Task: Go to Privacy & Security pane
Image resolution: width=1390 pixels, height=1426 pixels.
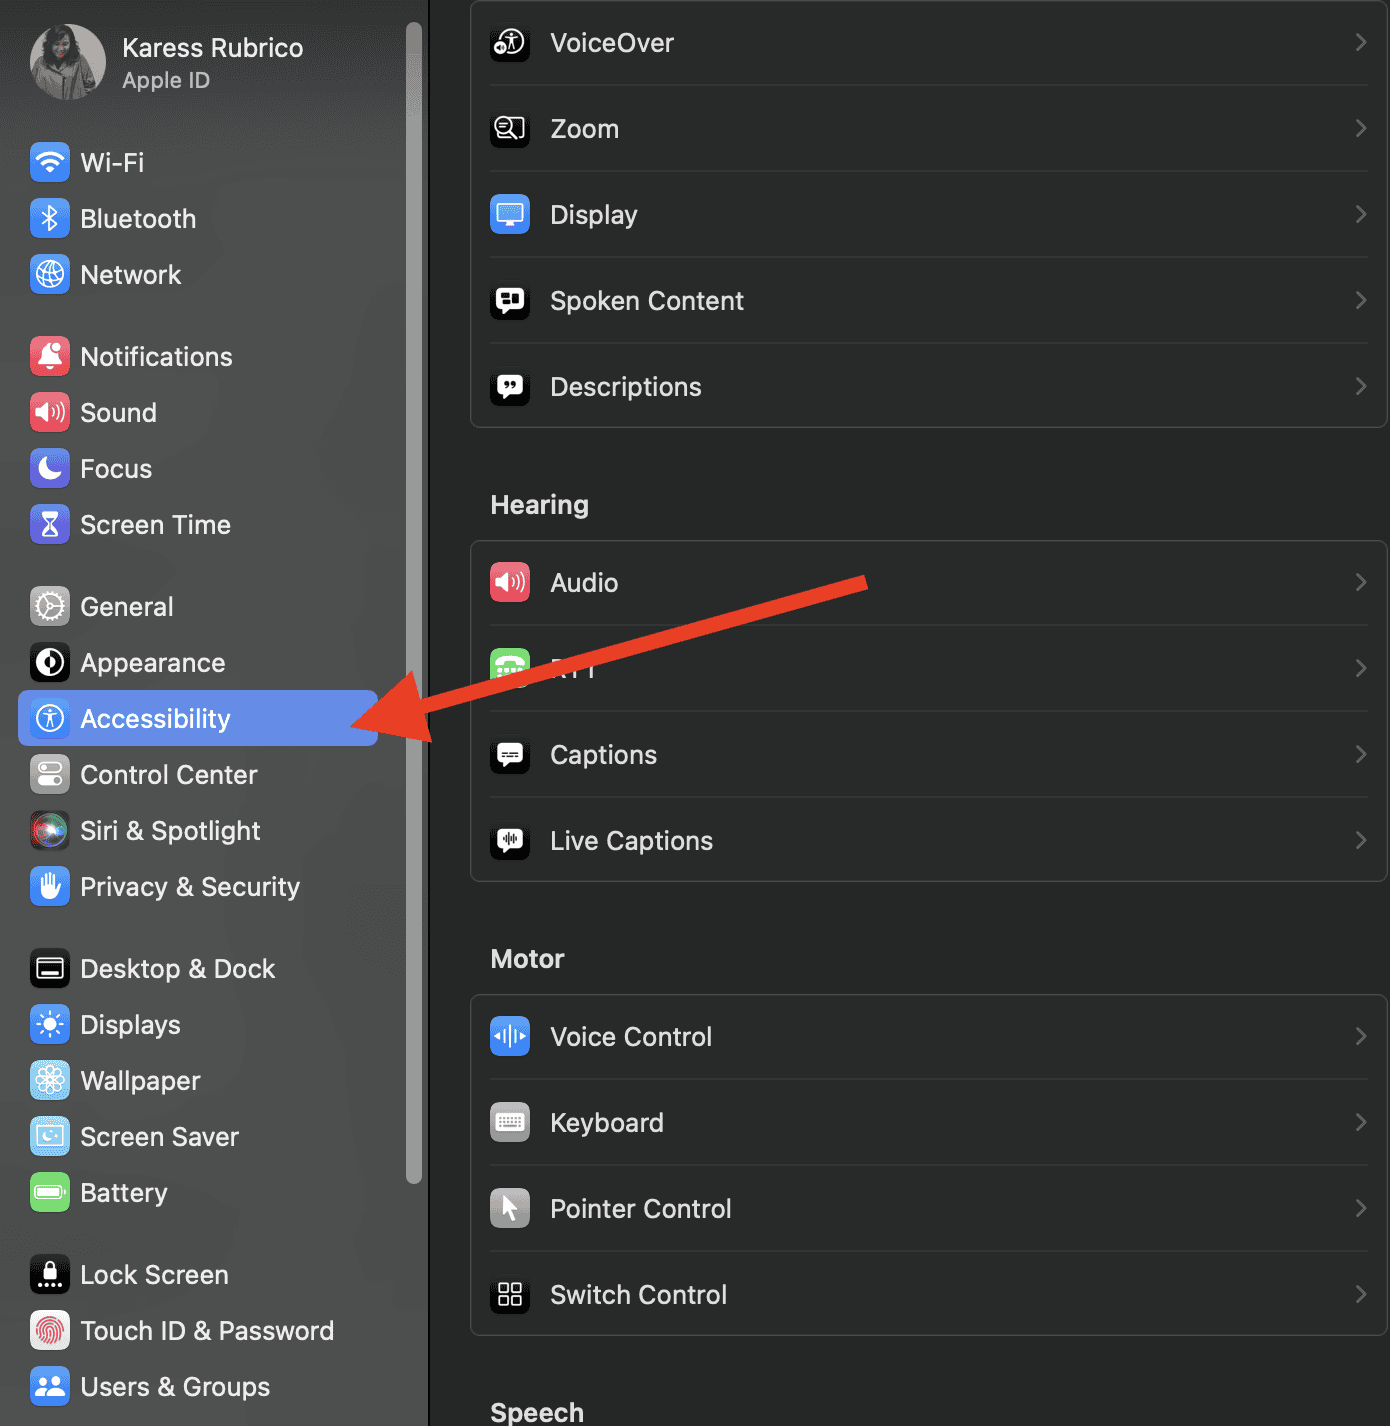Action: coord(189,886)
